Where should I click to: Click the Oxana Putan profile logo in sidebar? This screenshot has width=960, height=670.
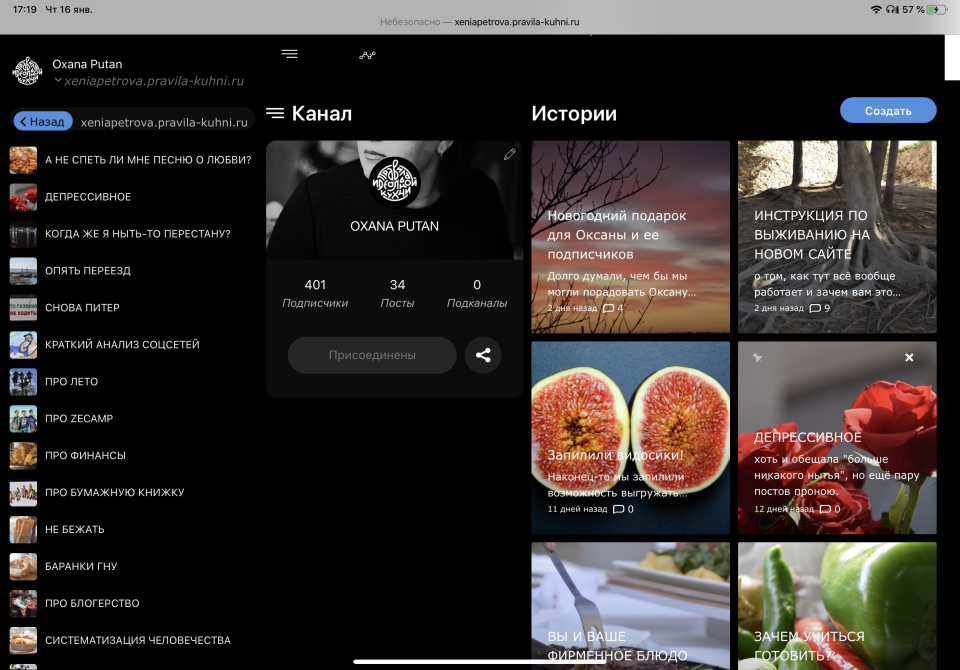(x=27, y=71)
